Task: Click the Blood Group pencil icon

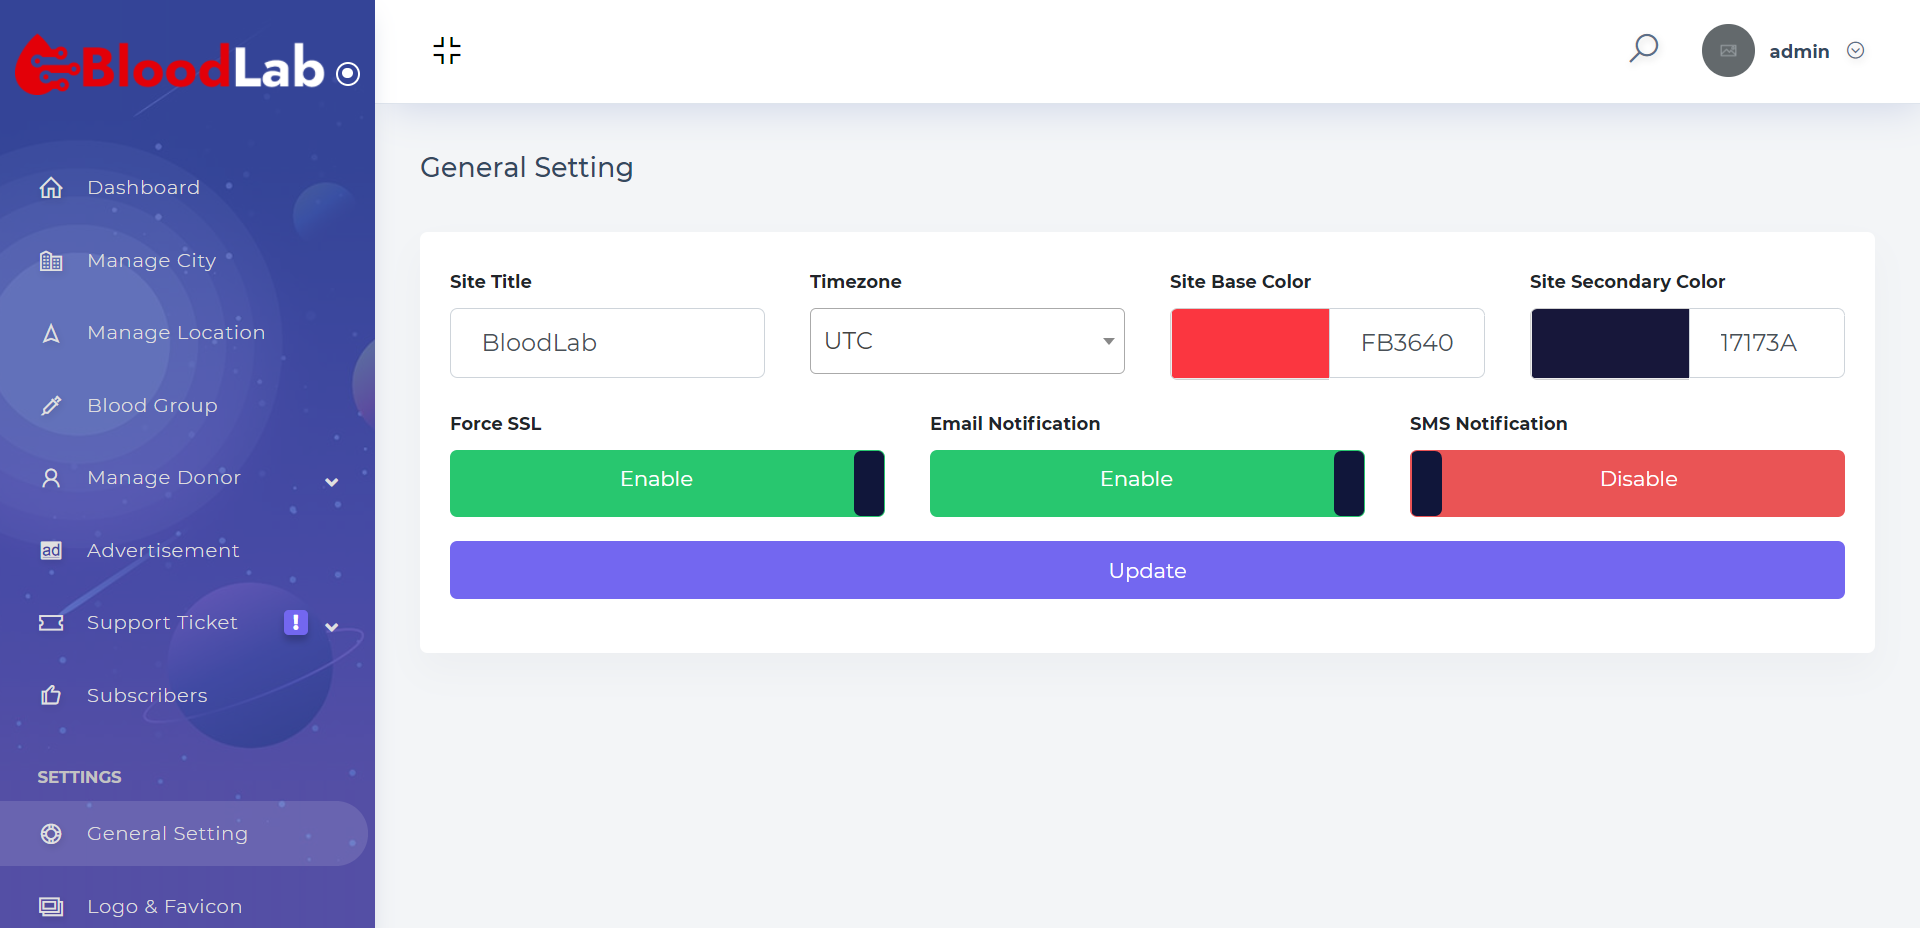Action: 51,406
